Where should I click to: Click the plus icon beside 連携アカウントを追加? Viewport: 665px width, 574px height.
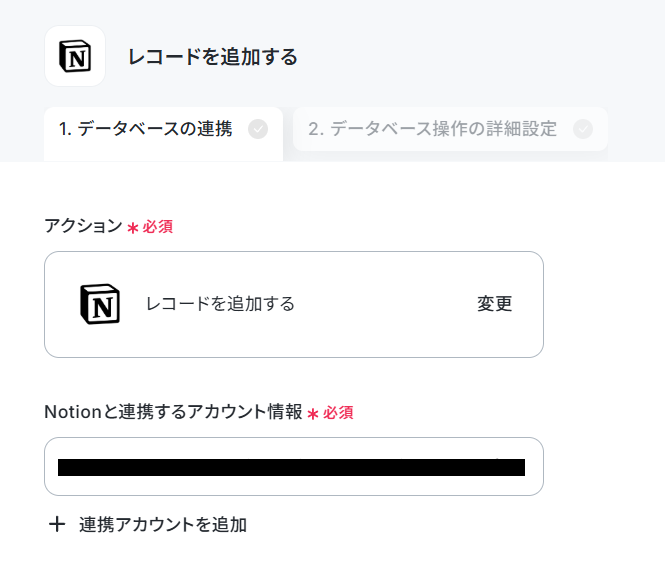click(57, 524)
